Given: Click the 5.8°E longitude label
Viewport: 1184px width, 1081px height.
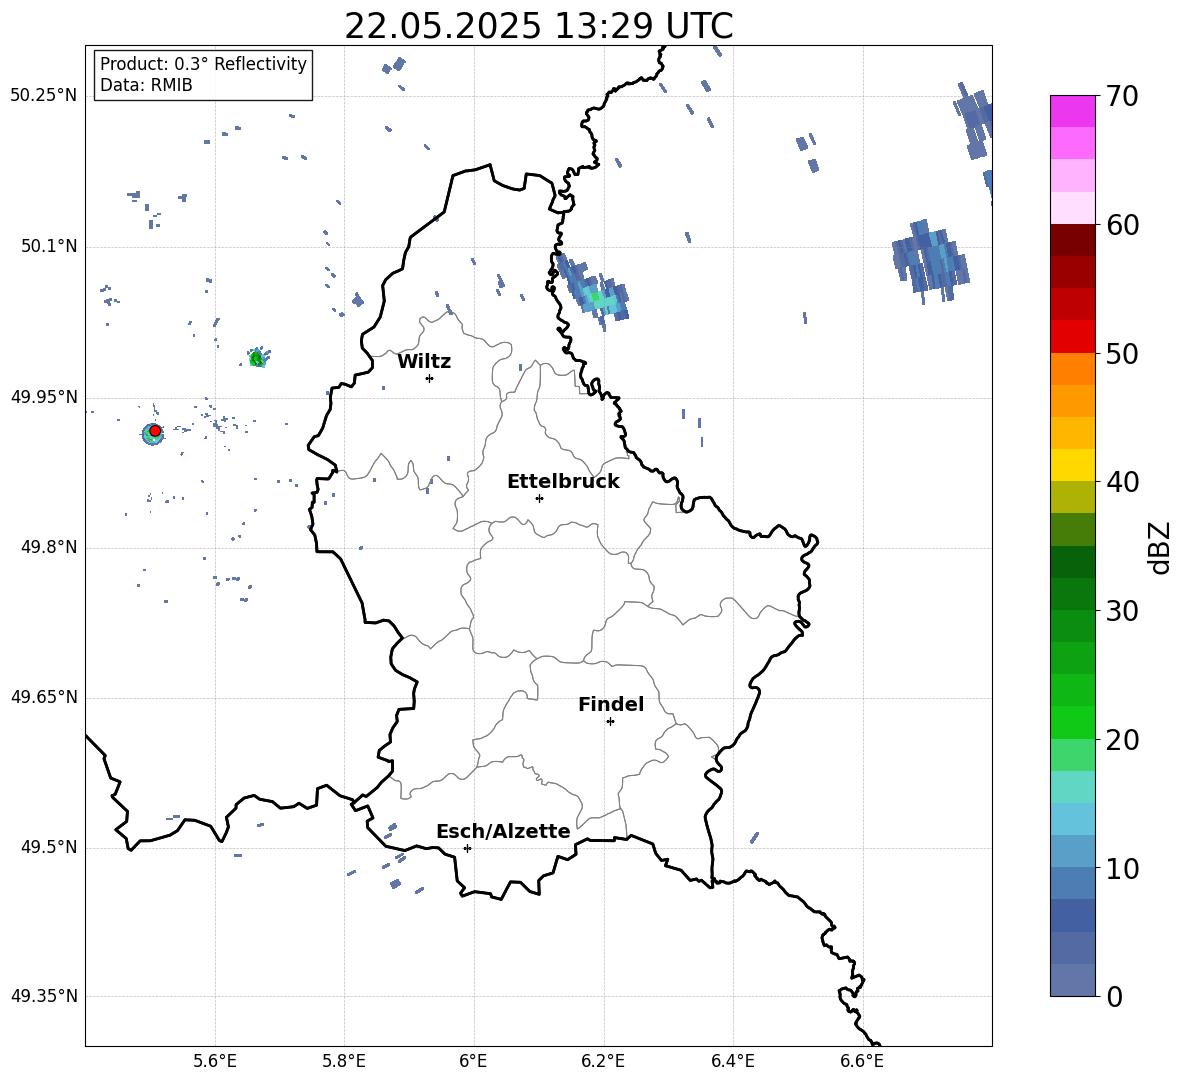Looking at the screenshot, I should [x=344, y=1061].
